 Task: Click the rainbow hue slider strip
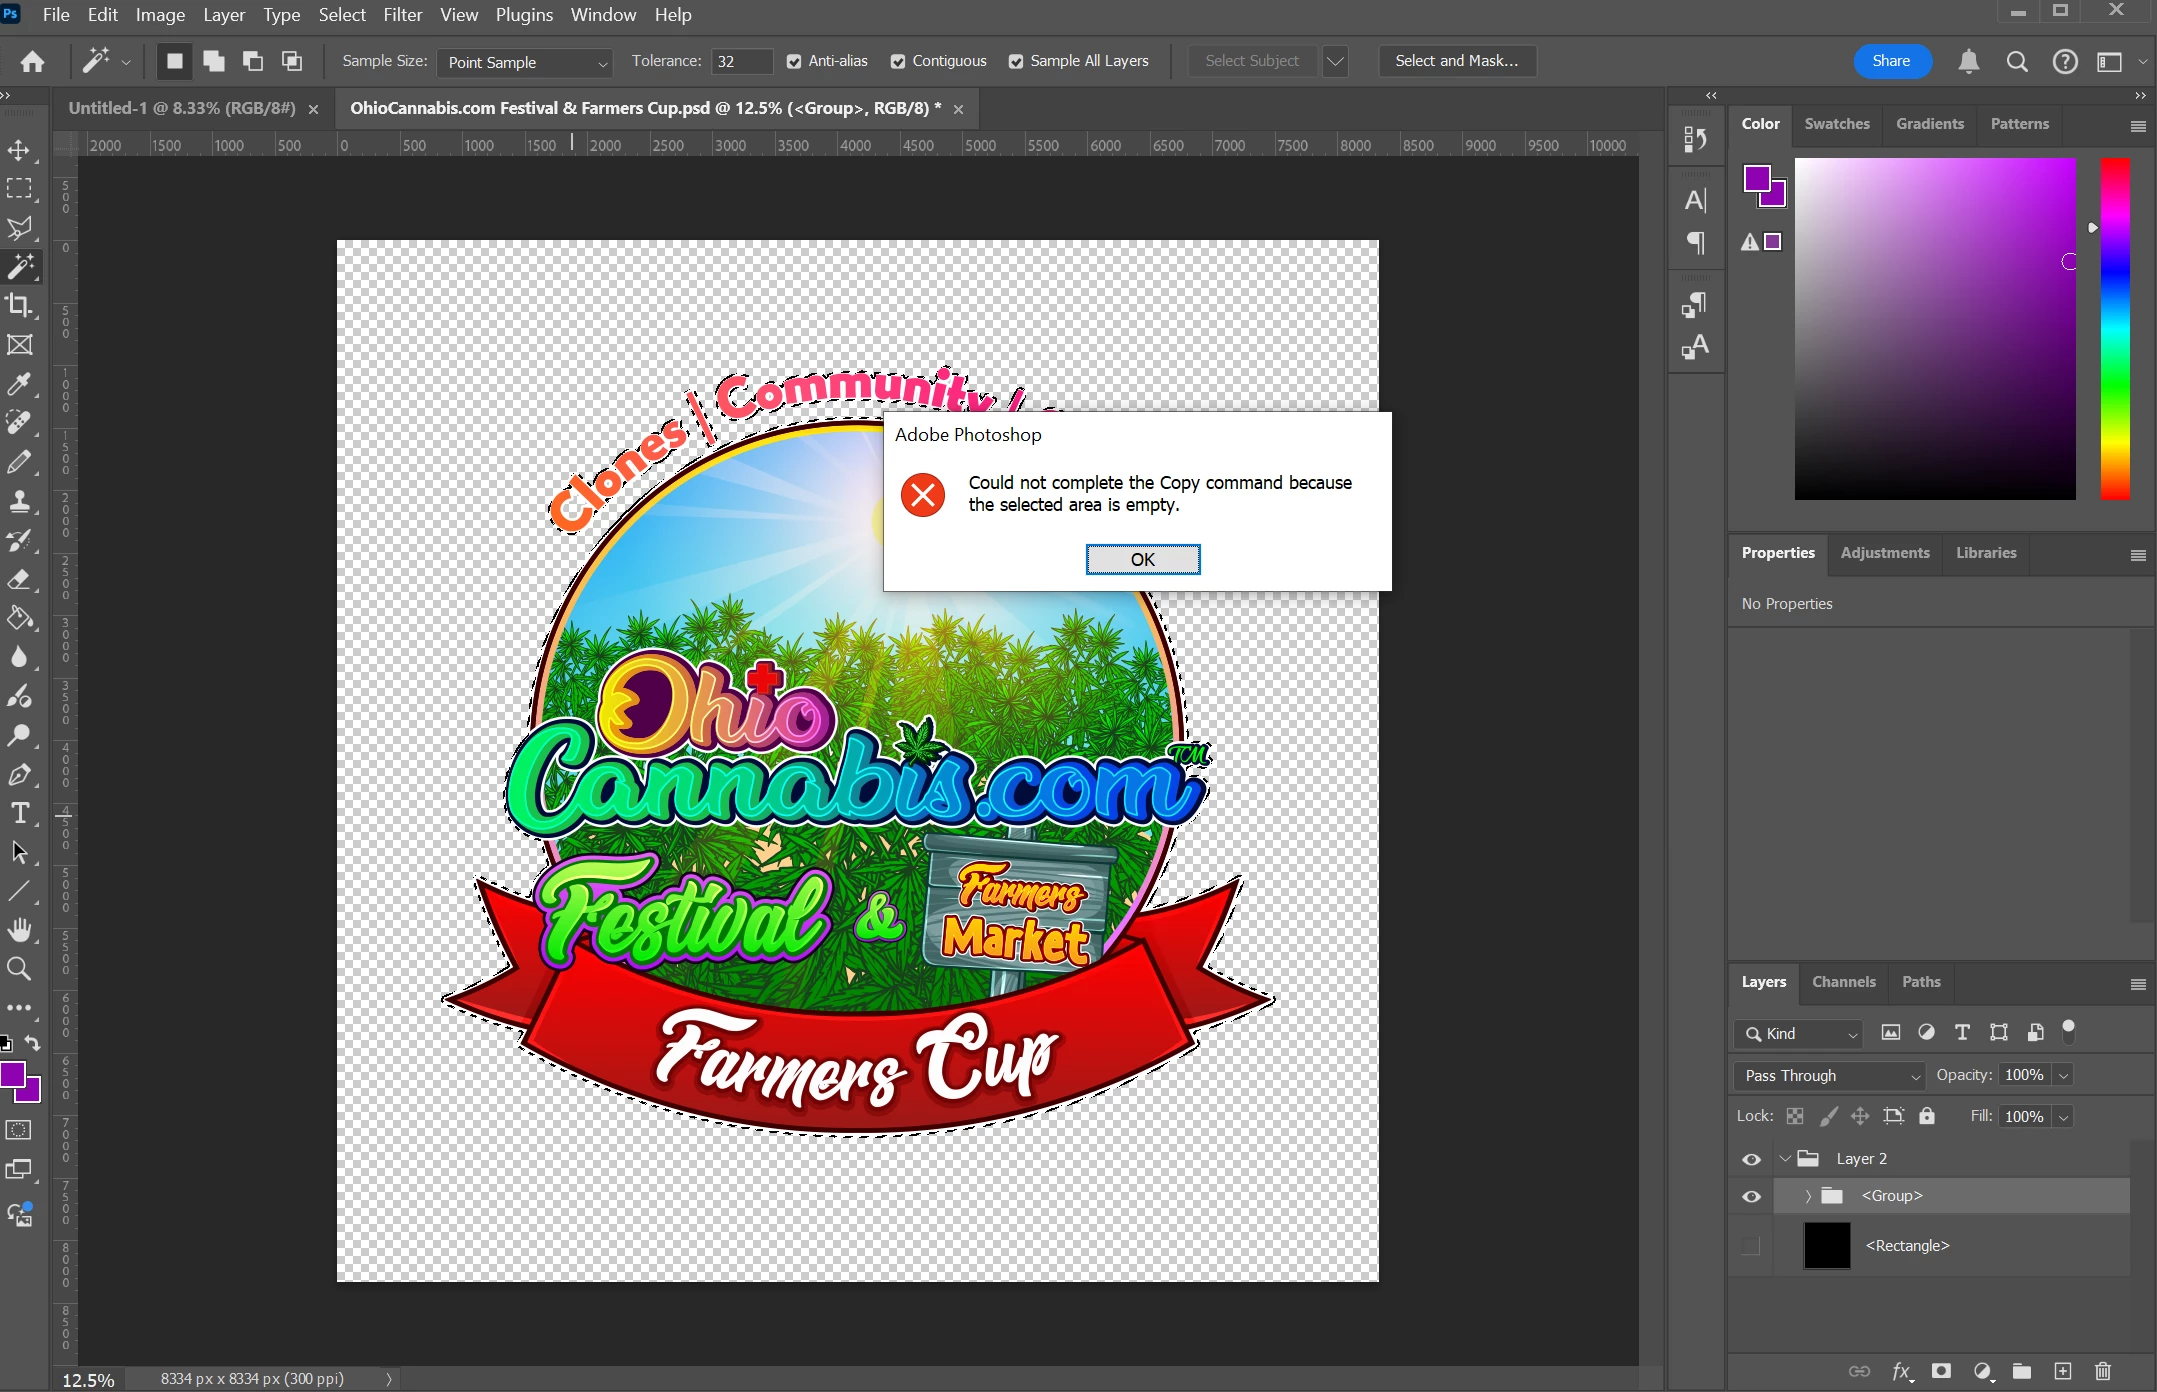pyautogui.click(x=2114, y=328)
